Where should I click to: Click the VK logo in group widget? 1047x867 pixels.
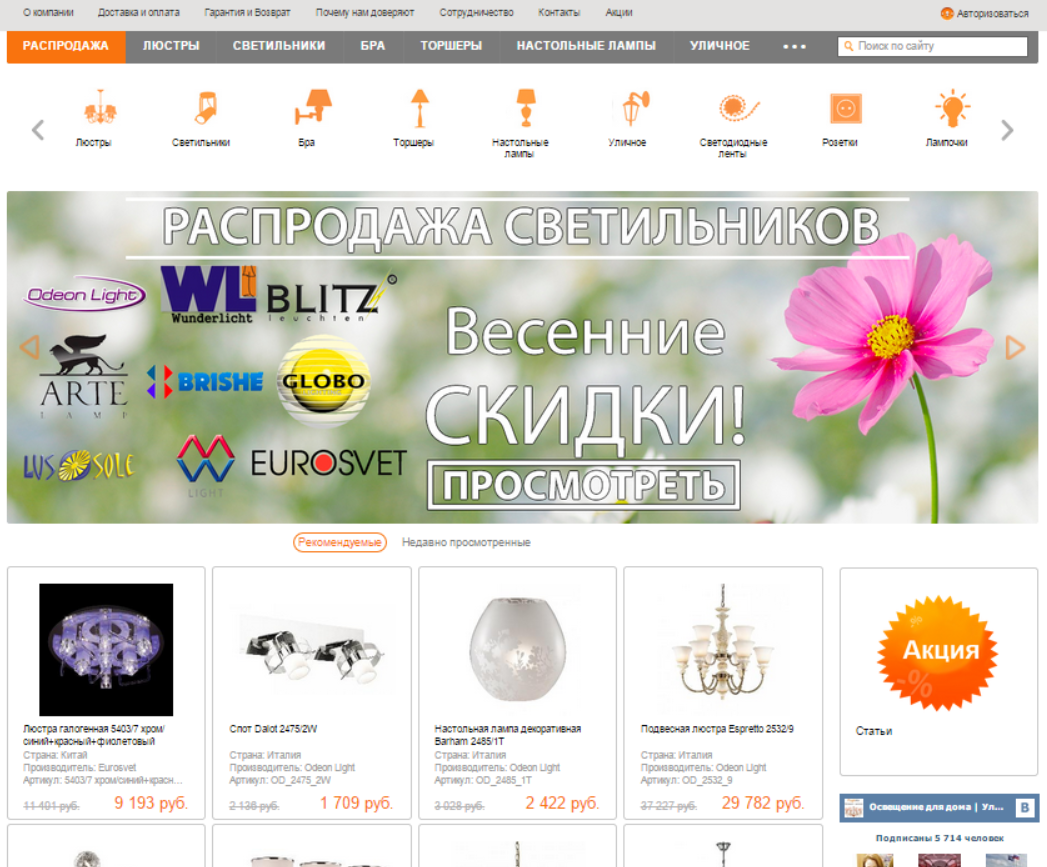pos(1025,808)
